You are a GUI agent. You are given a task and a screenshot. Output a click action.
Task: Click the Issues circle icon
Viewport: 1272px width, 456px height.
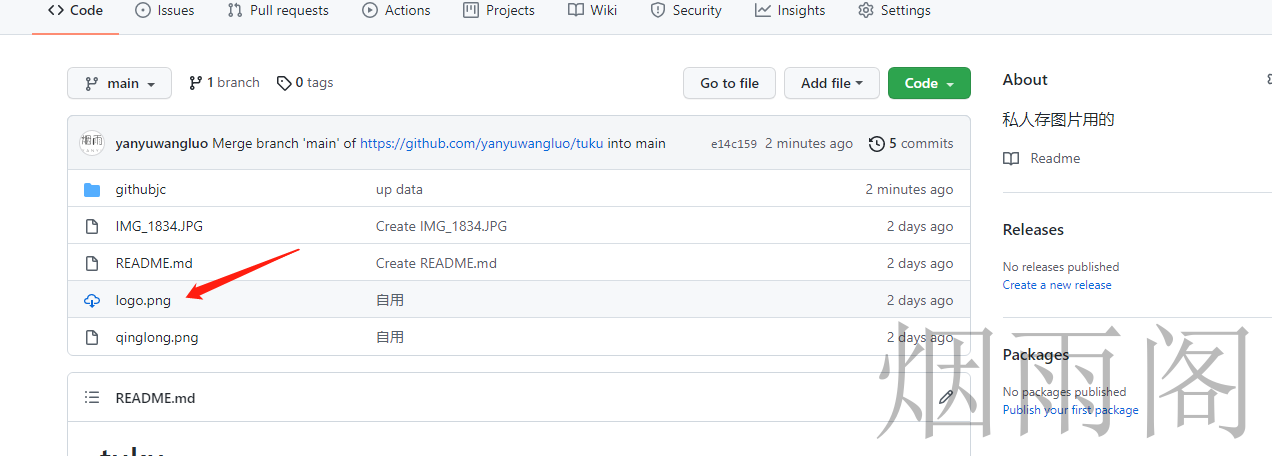[x=143, y=10]
